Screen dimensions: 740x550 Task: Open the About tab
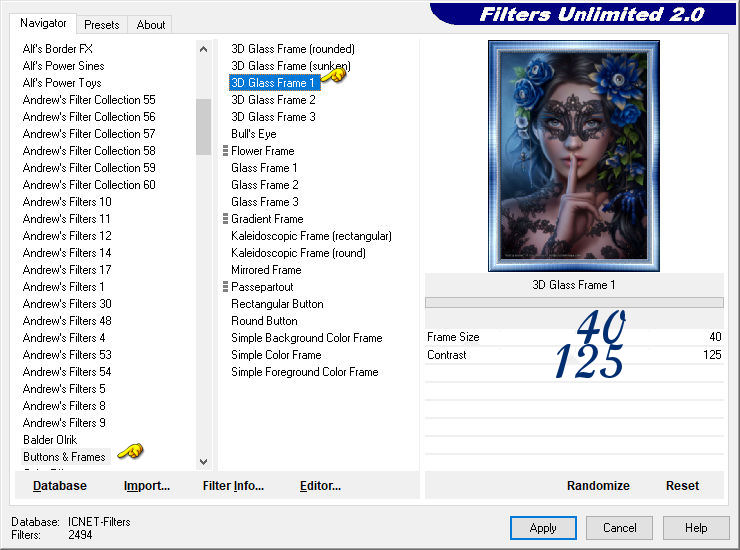[151, 25]
